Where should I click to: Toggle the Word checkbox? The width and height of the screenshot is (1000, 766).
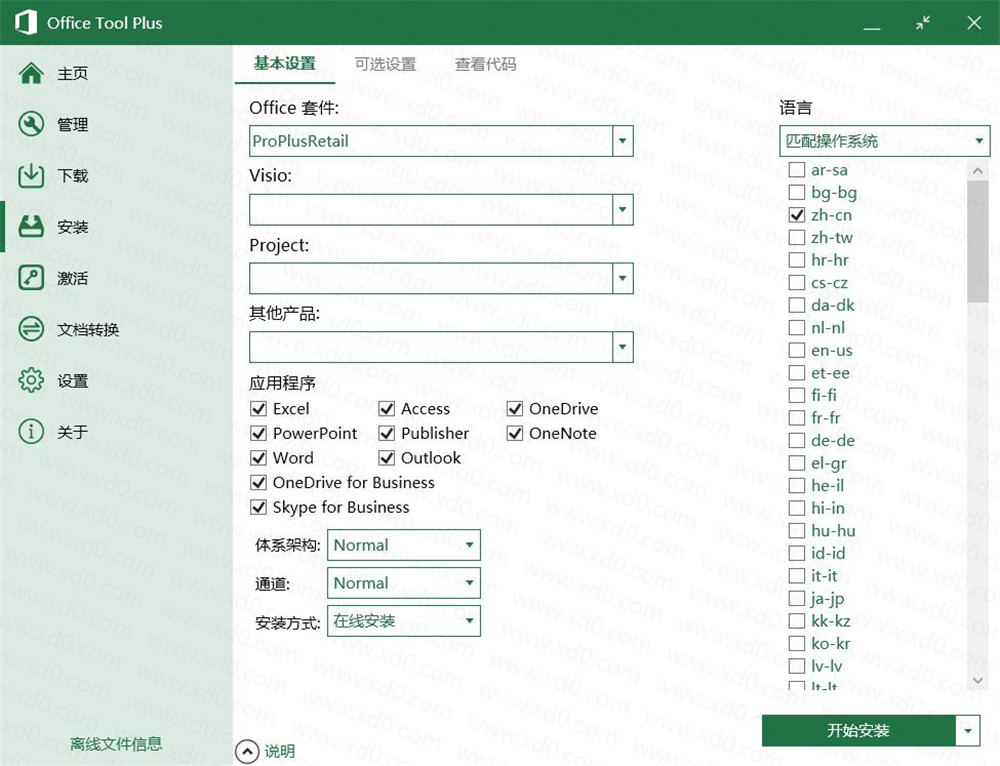(258, 458)
